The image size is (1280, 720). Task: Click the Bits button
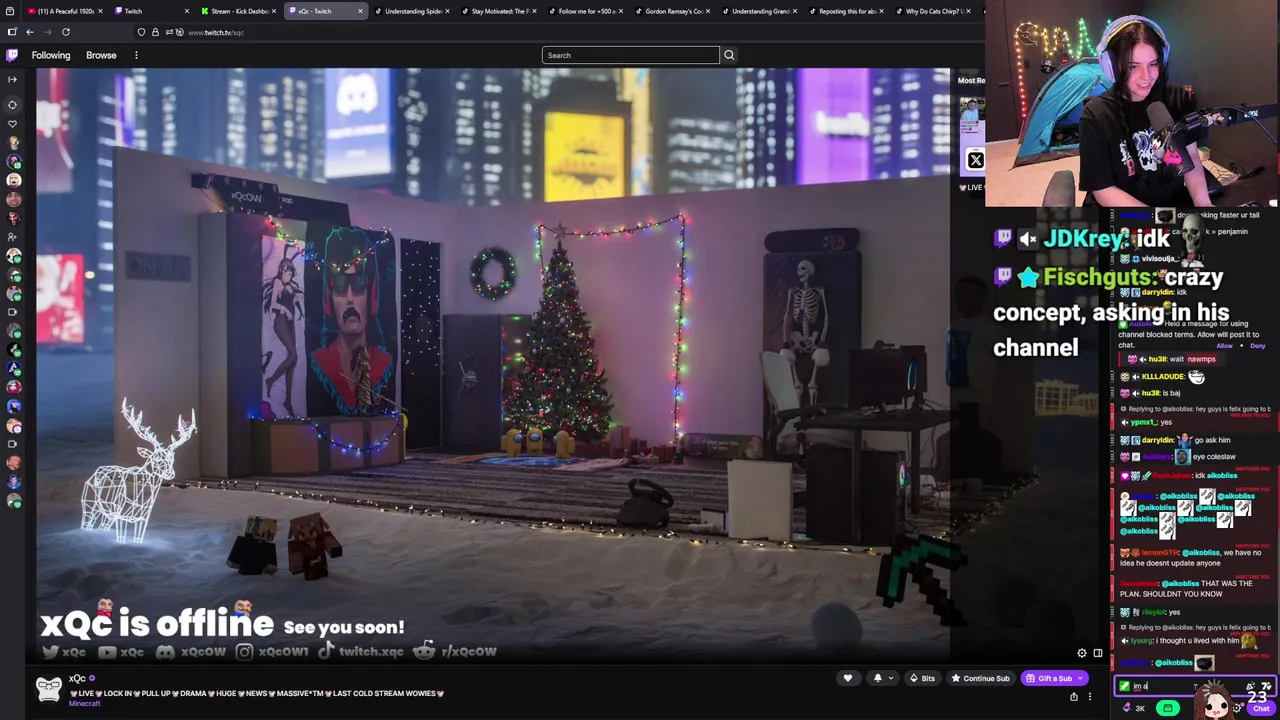(x=921, y=678)
